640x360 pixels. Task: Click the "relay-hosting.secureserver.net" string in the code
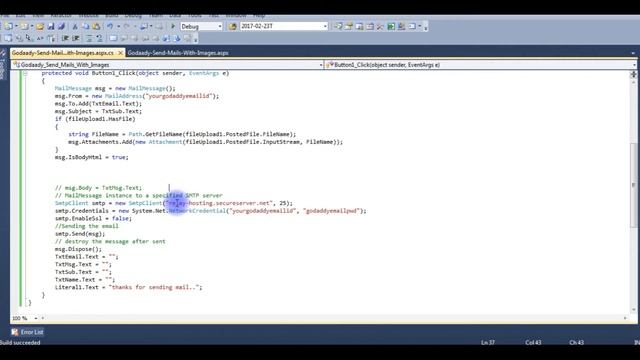pyautogui.click(x=219, y=203)
